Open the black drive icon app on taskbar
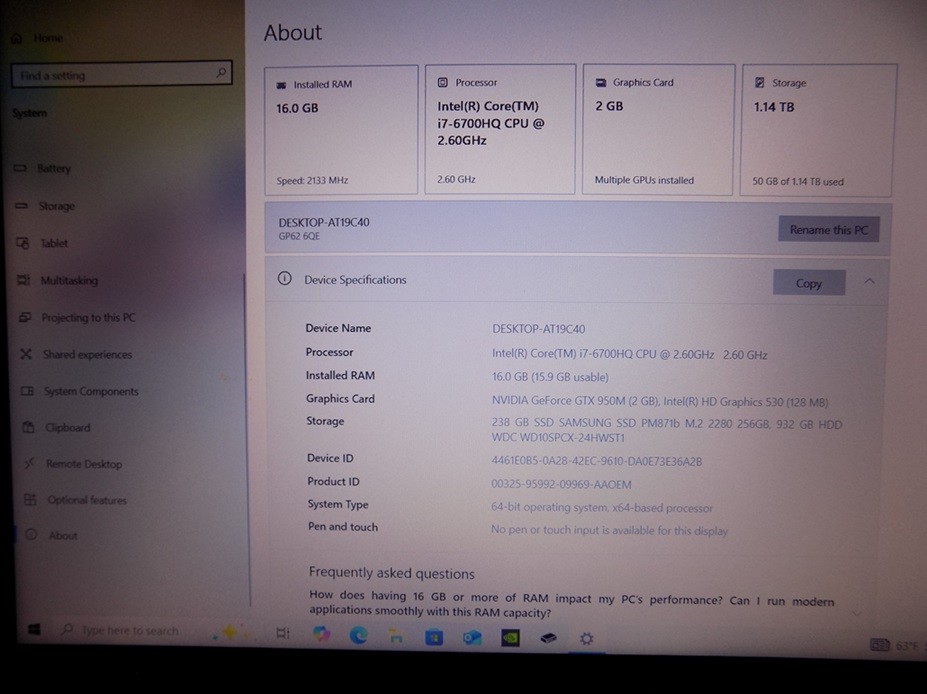927x694 pixels. pyautogui.click(x=549, y=638)
